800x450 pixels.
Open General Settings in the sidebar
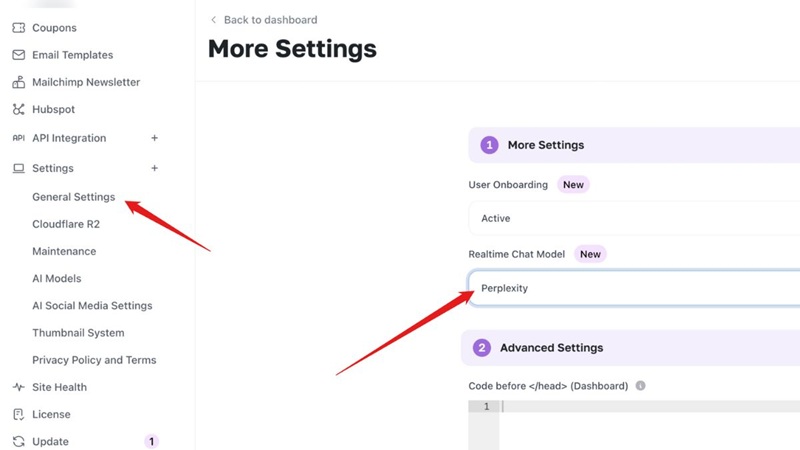click(73, 197)
